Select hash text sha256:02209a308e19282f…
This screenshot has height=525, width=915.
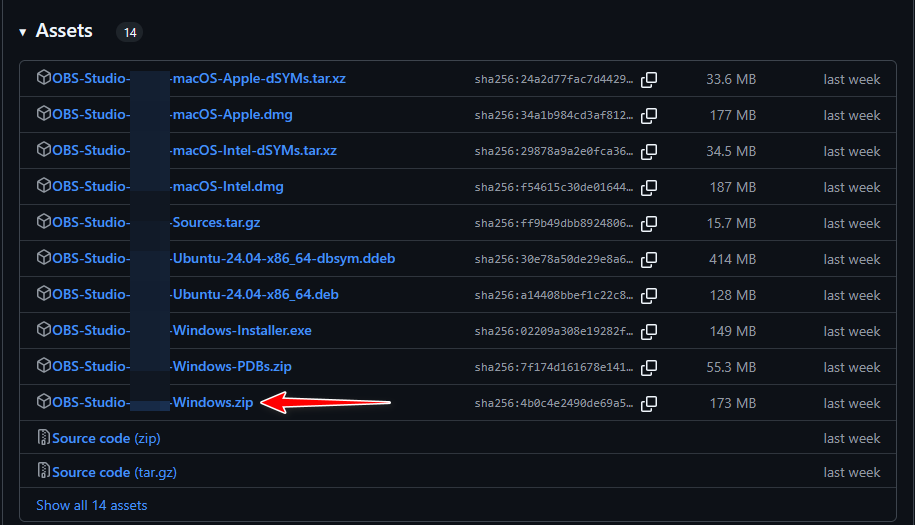[554, 331]
